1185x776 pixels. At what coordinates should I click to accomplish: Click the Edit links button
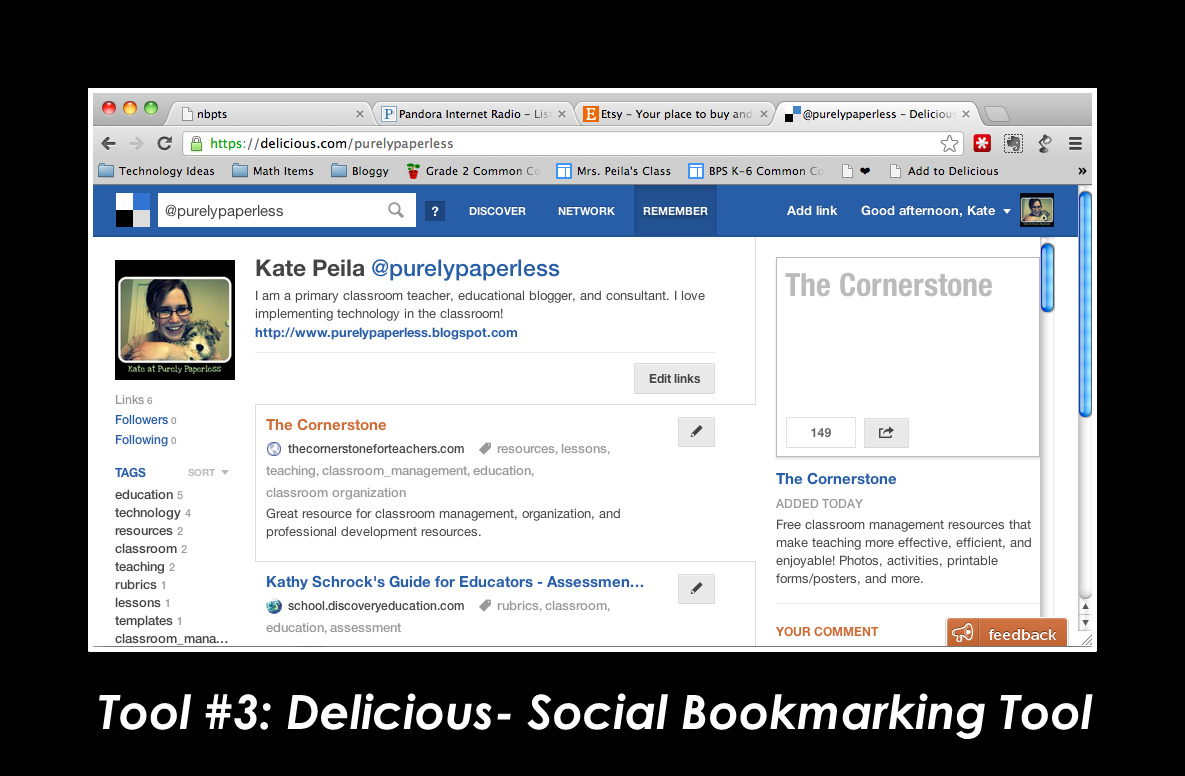[674, 379]
